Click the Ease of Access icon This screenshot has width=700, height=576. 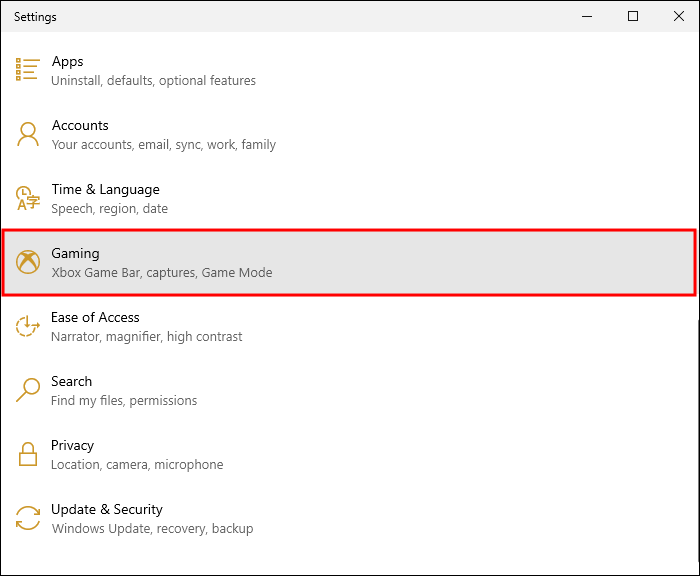[27, 326]
